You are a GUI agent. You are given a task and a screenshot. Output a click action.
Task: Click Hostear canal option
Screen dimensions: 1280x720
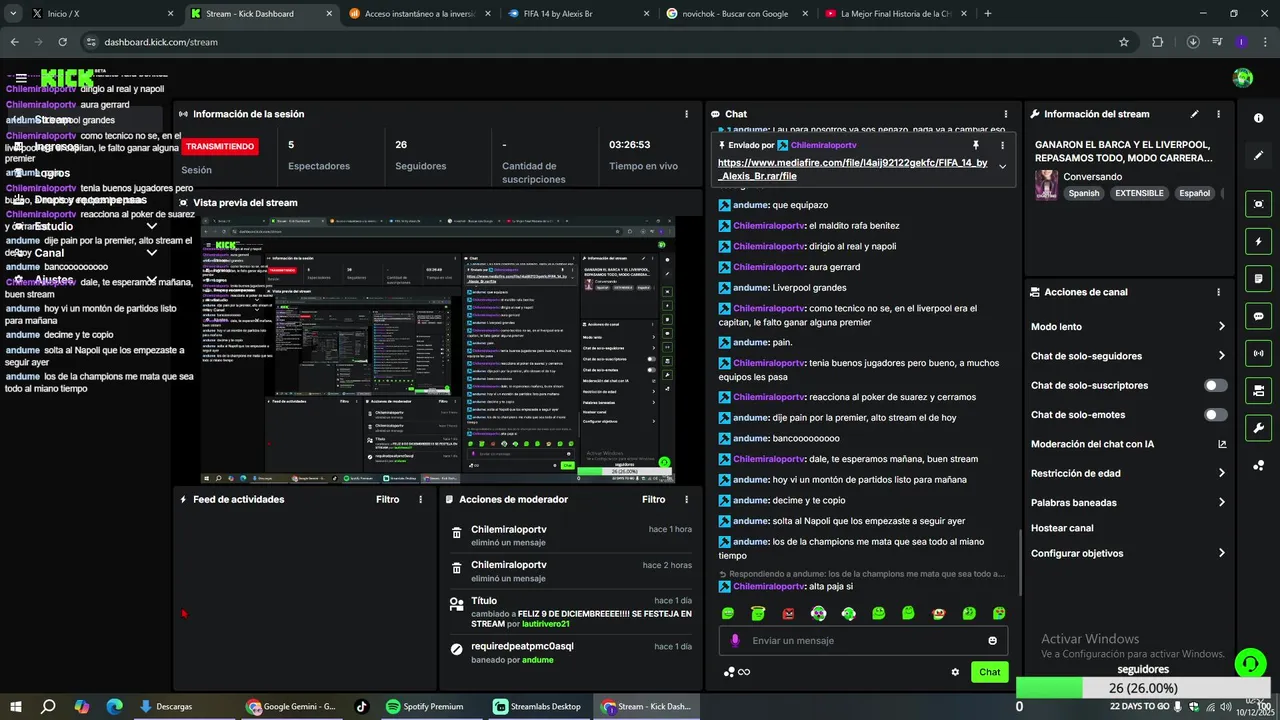[1062, 528]
